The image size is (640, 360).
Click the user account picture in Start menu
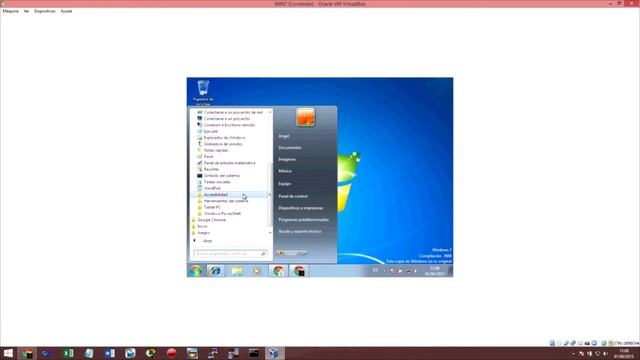[305, 117]
